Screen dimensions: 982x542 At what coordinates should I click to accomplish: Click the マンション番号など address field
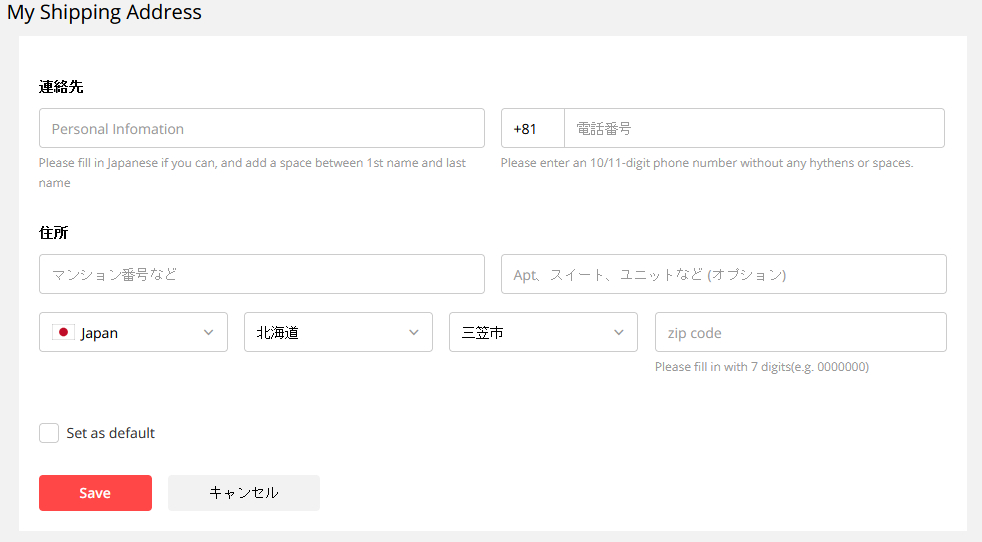click(262, 274)
